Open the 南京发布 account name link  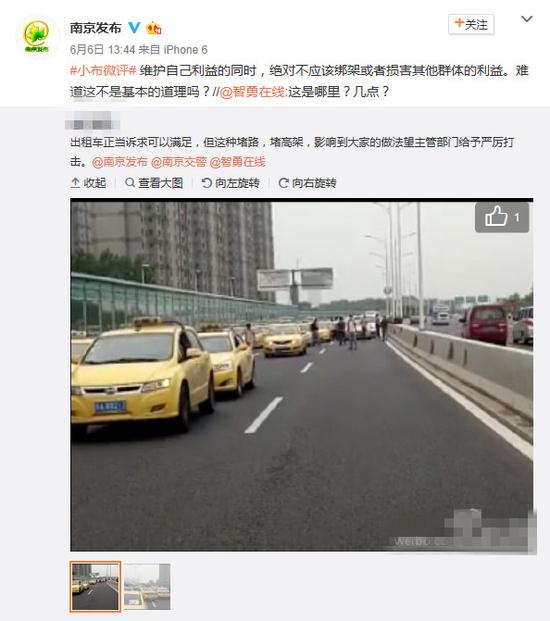click(x=95, y=28)
